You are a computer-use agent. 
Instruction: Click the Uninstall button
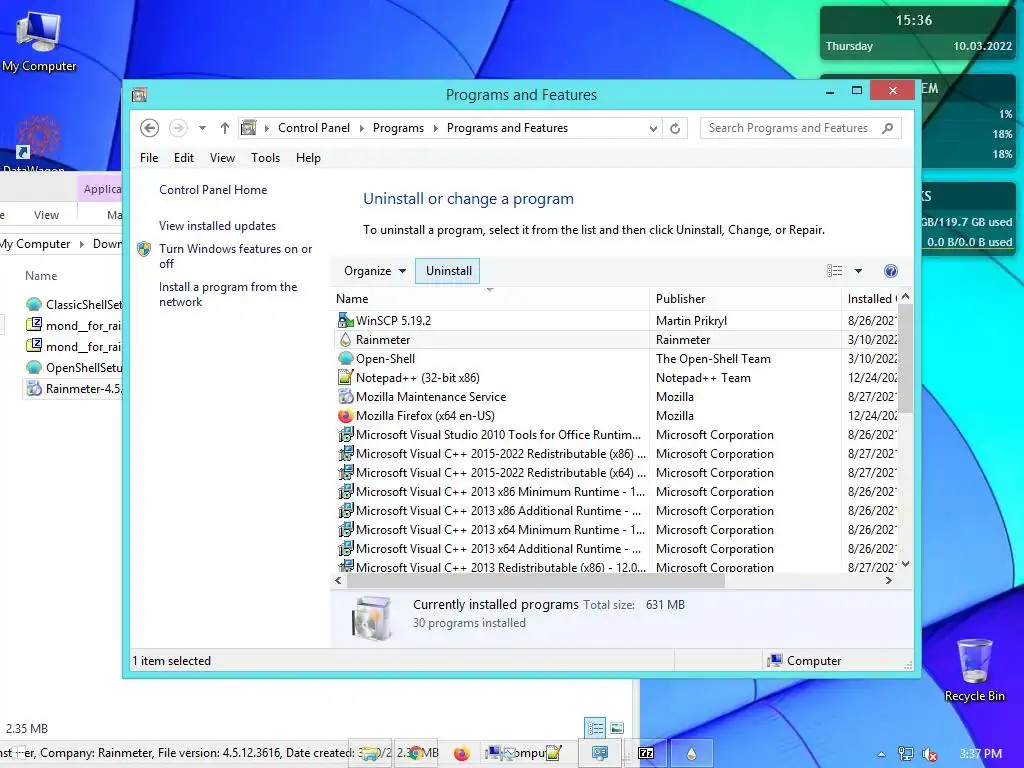tap(449, 270)
